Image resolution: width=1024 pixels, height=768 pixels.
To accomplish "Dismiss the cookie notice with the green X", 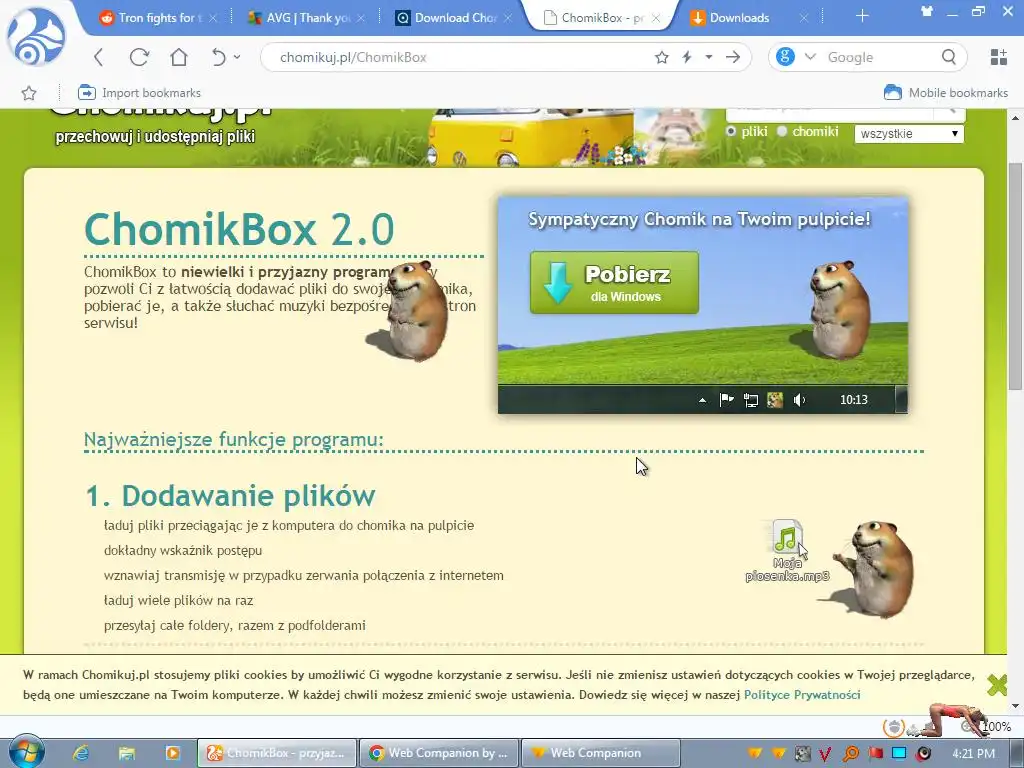I will point(997,685).
